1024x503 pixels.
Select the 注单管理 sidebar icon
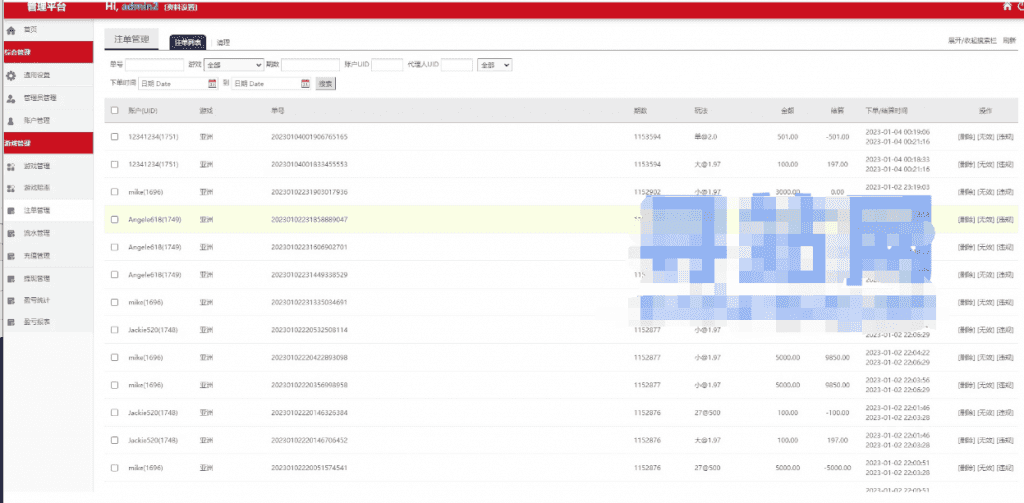10,211
